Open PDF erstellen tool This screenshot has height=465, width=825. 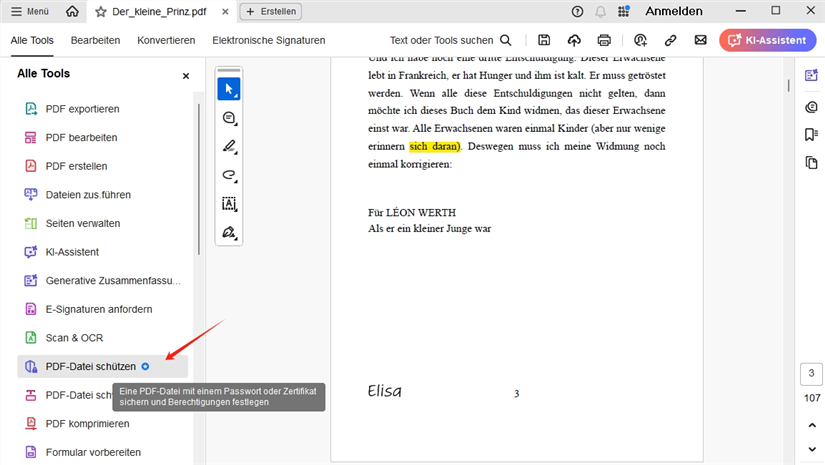pyautogui.click(x=103, y=166)
